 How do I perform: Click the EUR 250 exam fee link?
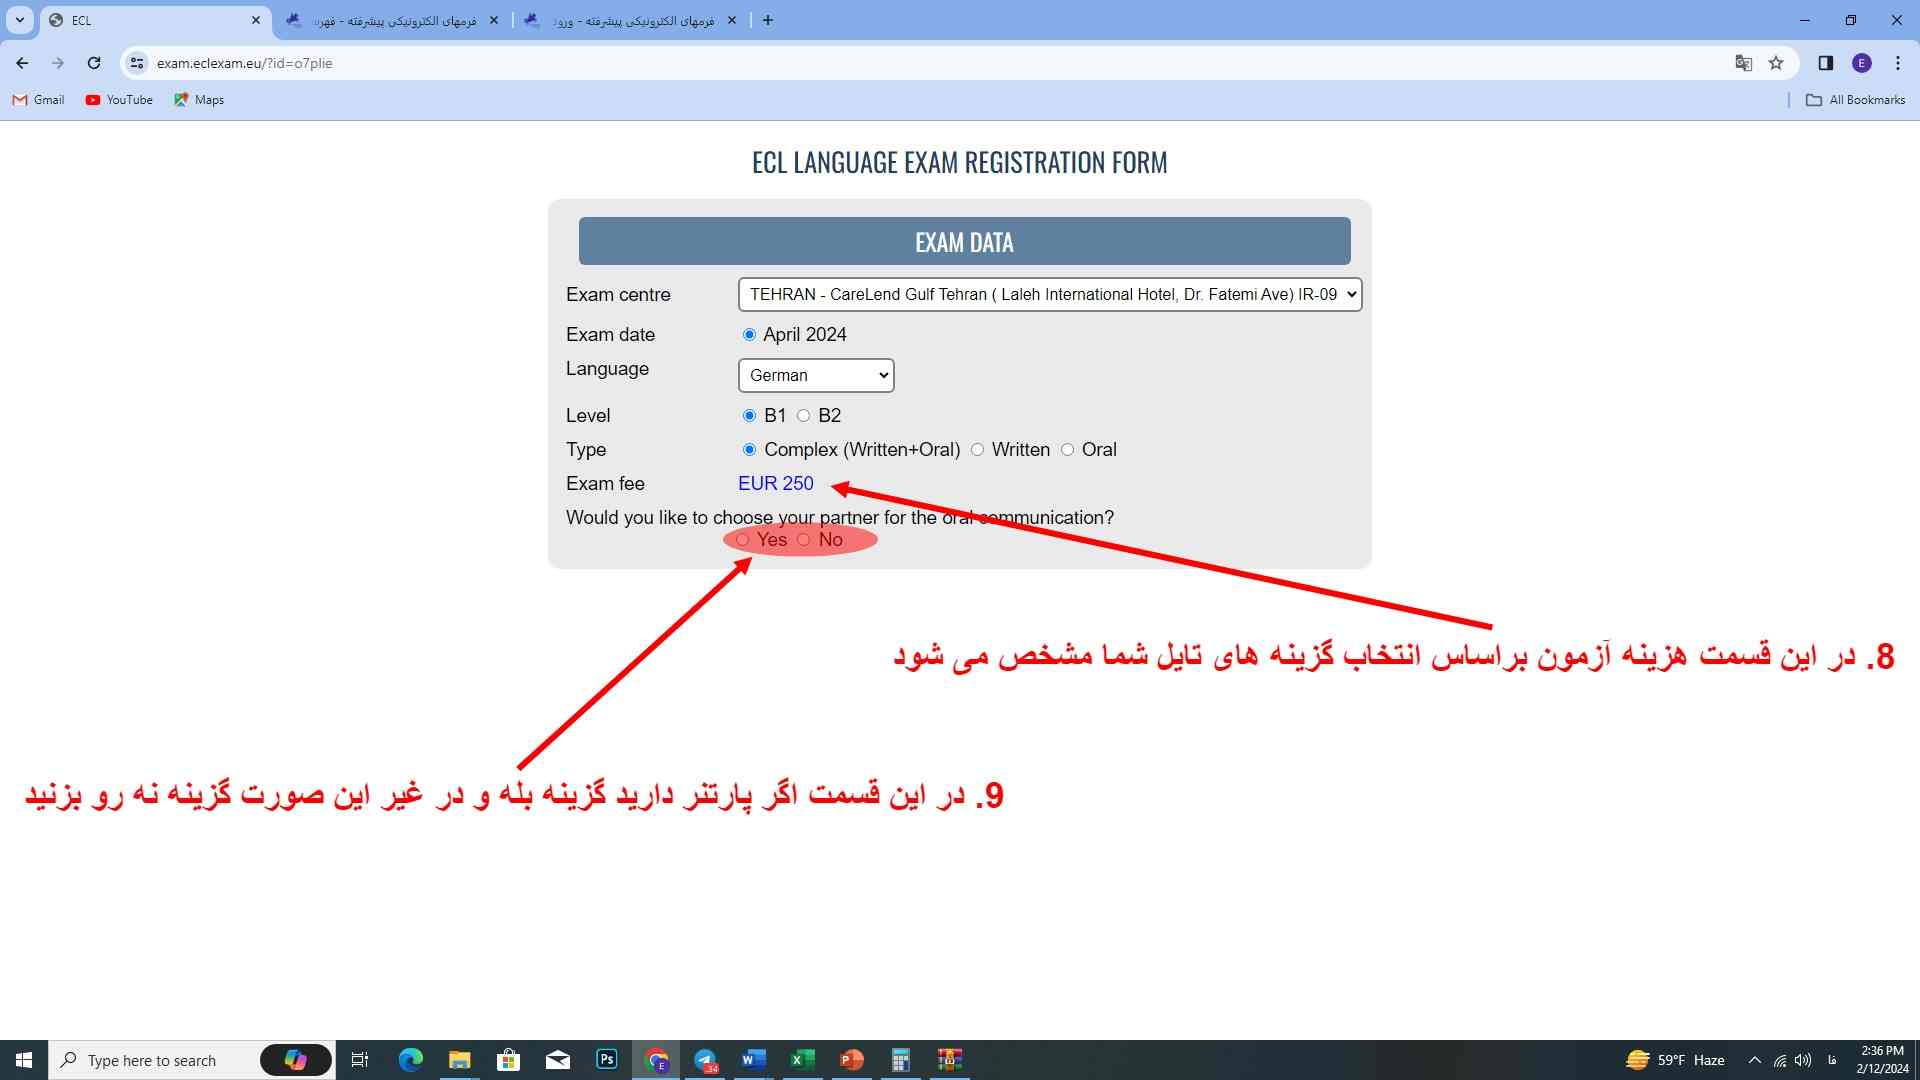point(776,483)
